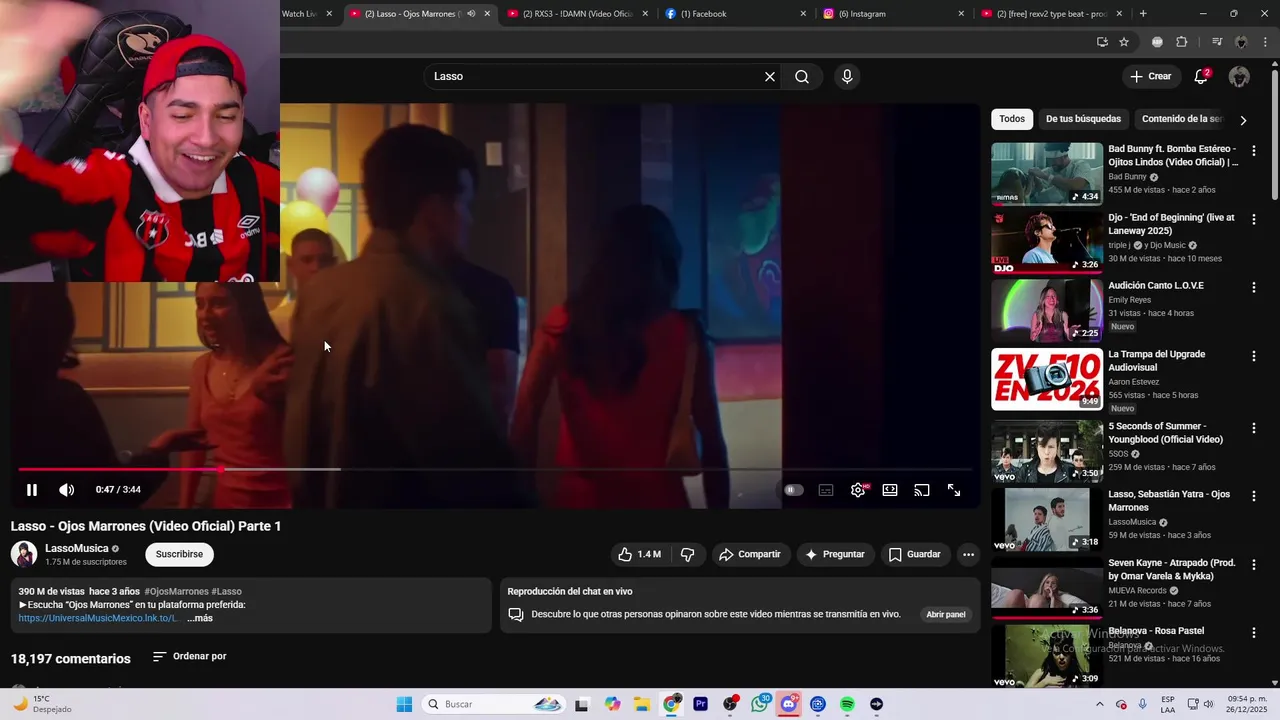The height and width of the screenshot is (720, 1280).
Task: Open Spotify from the taskbar
Action: [847, 704]
